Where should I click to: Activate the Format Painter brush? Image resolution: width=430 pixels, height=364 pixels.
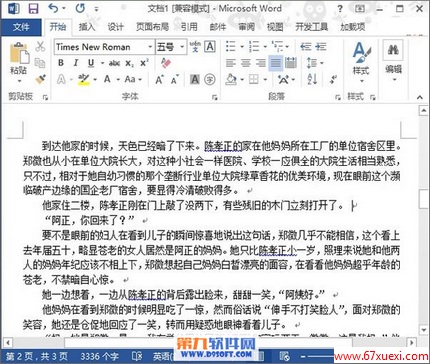click(x=40, y=79)
